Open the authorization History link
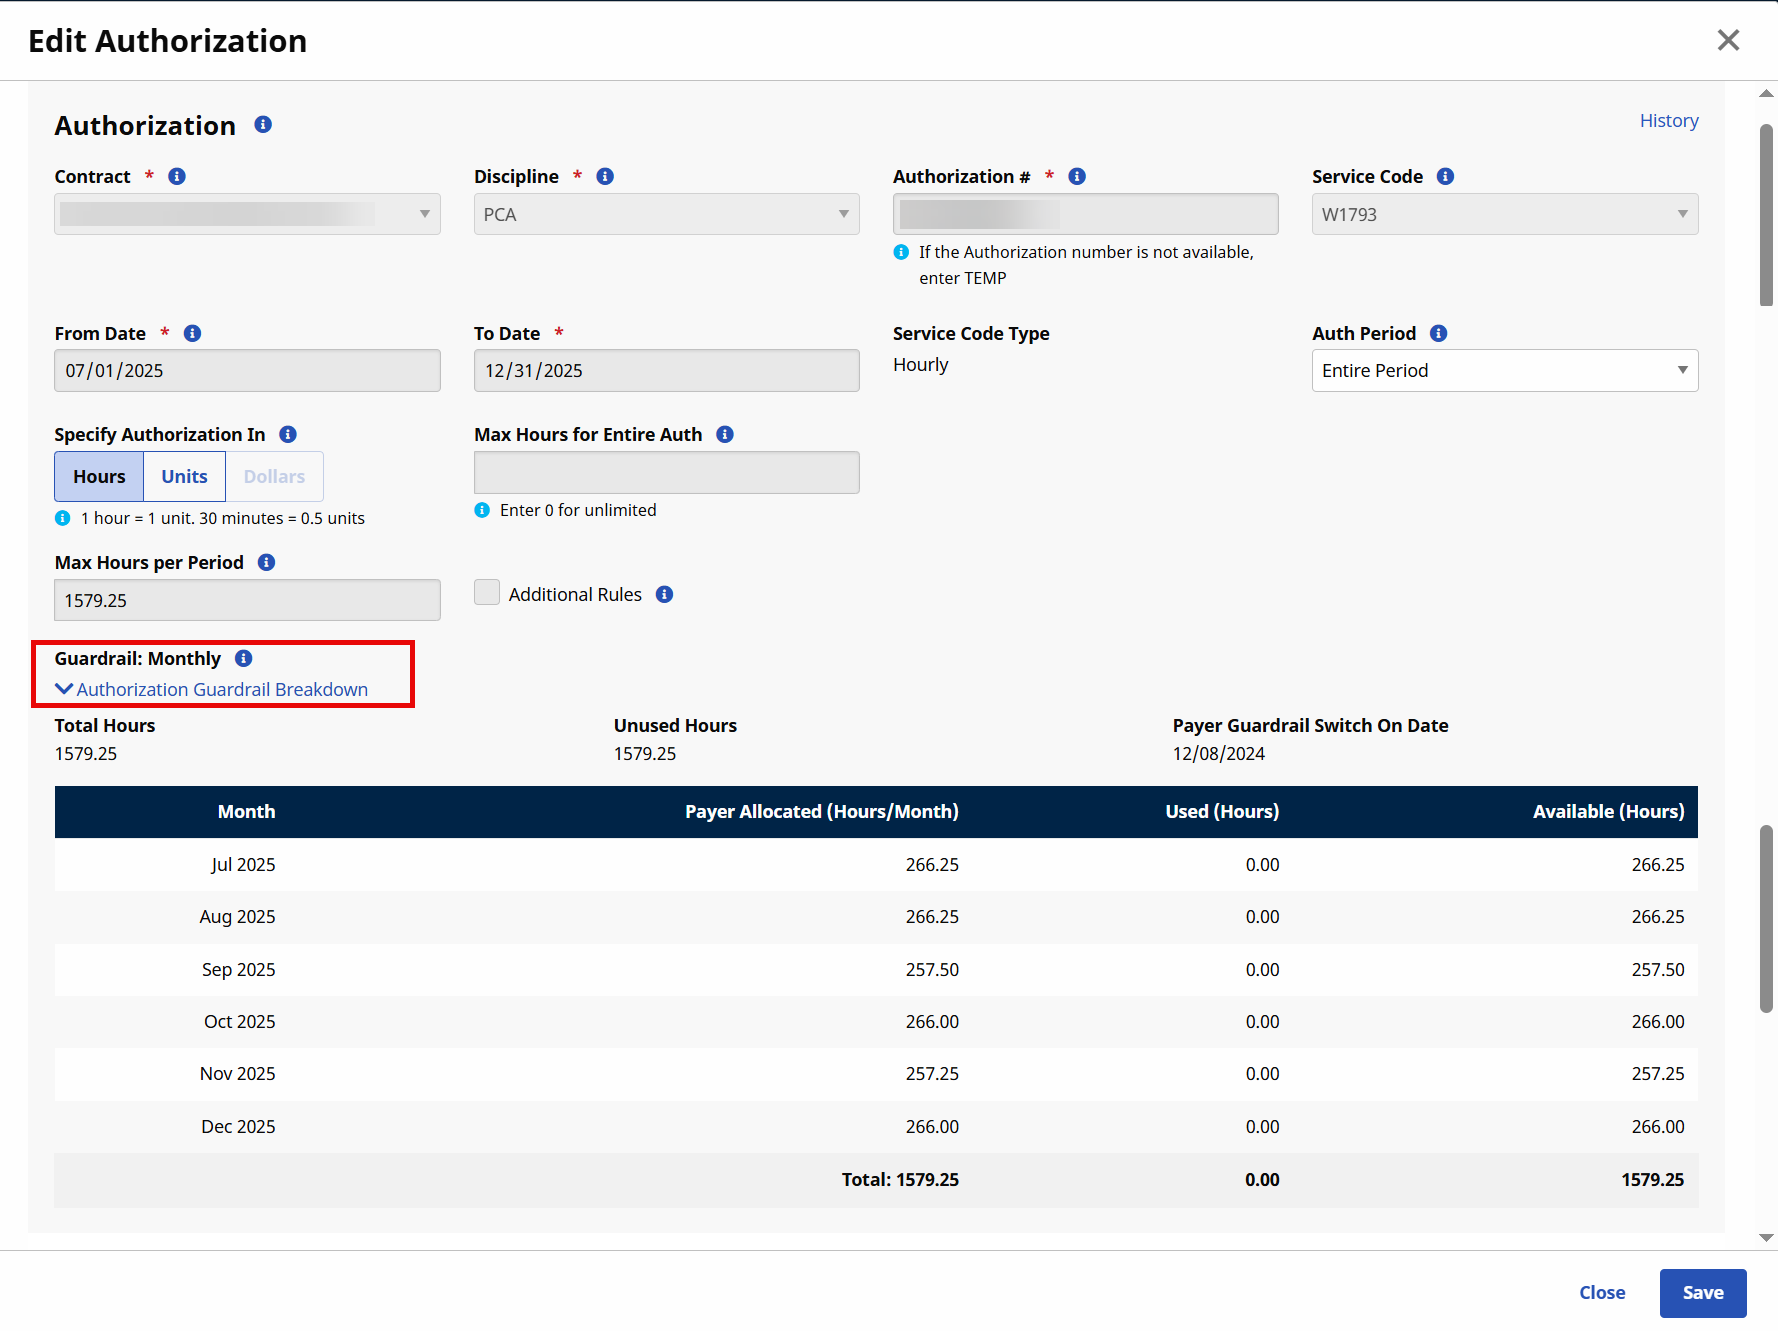 coord(1668,121)
